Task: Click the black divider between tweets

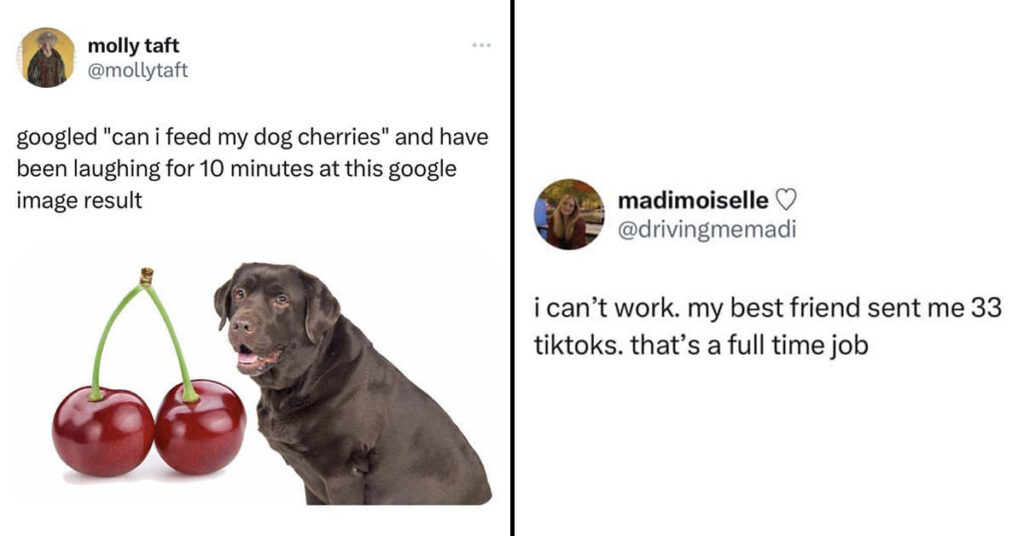Action: tap(512, 268)
